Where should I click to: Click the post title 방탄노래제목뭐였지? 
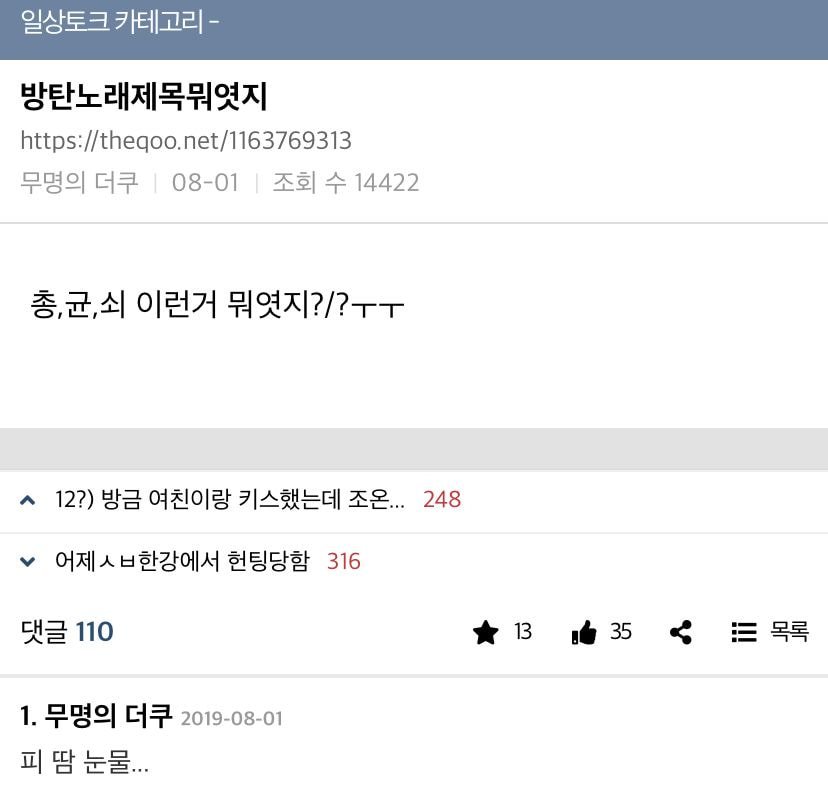coord(144,97)
